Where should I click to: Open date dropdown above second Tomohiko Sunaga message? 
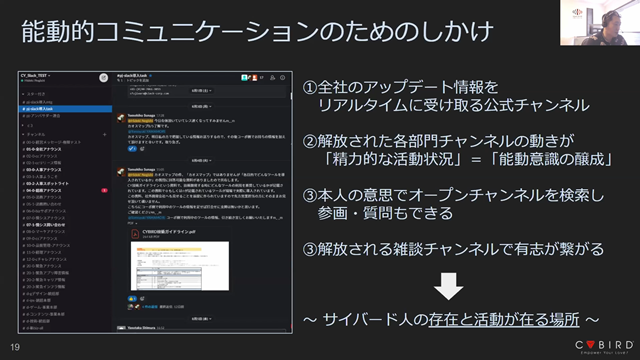(202, 160)
